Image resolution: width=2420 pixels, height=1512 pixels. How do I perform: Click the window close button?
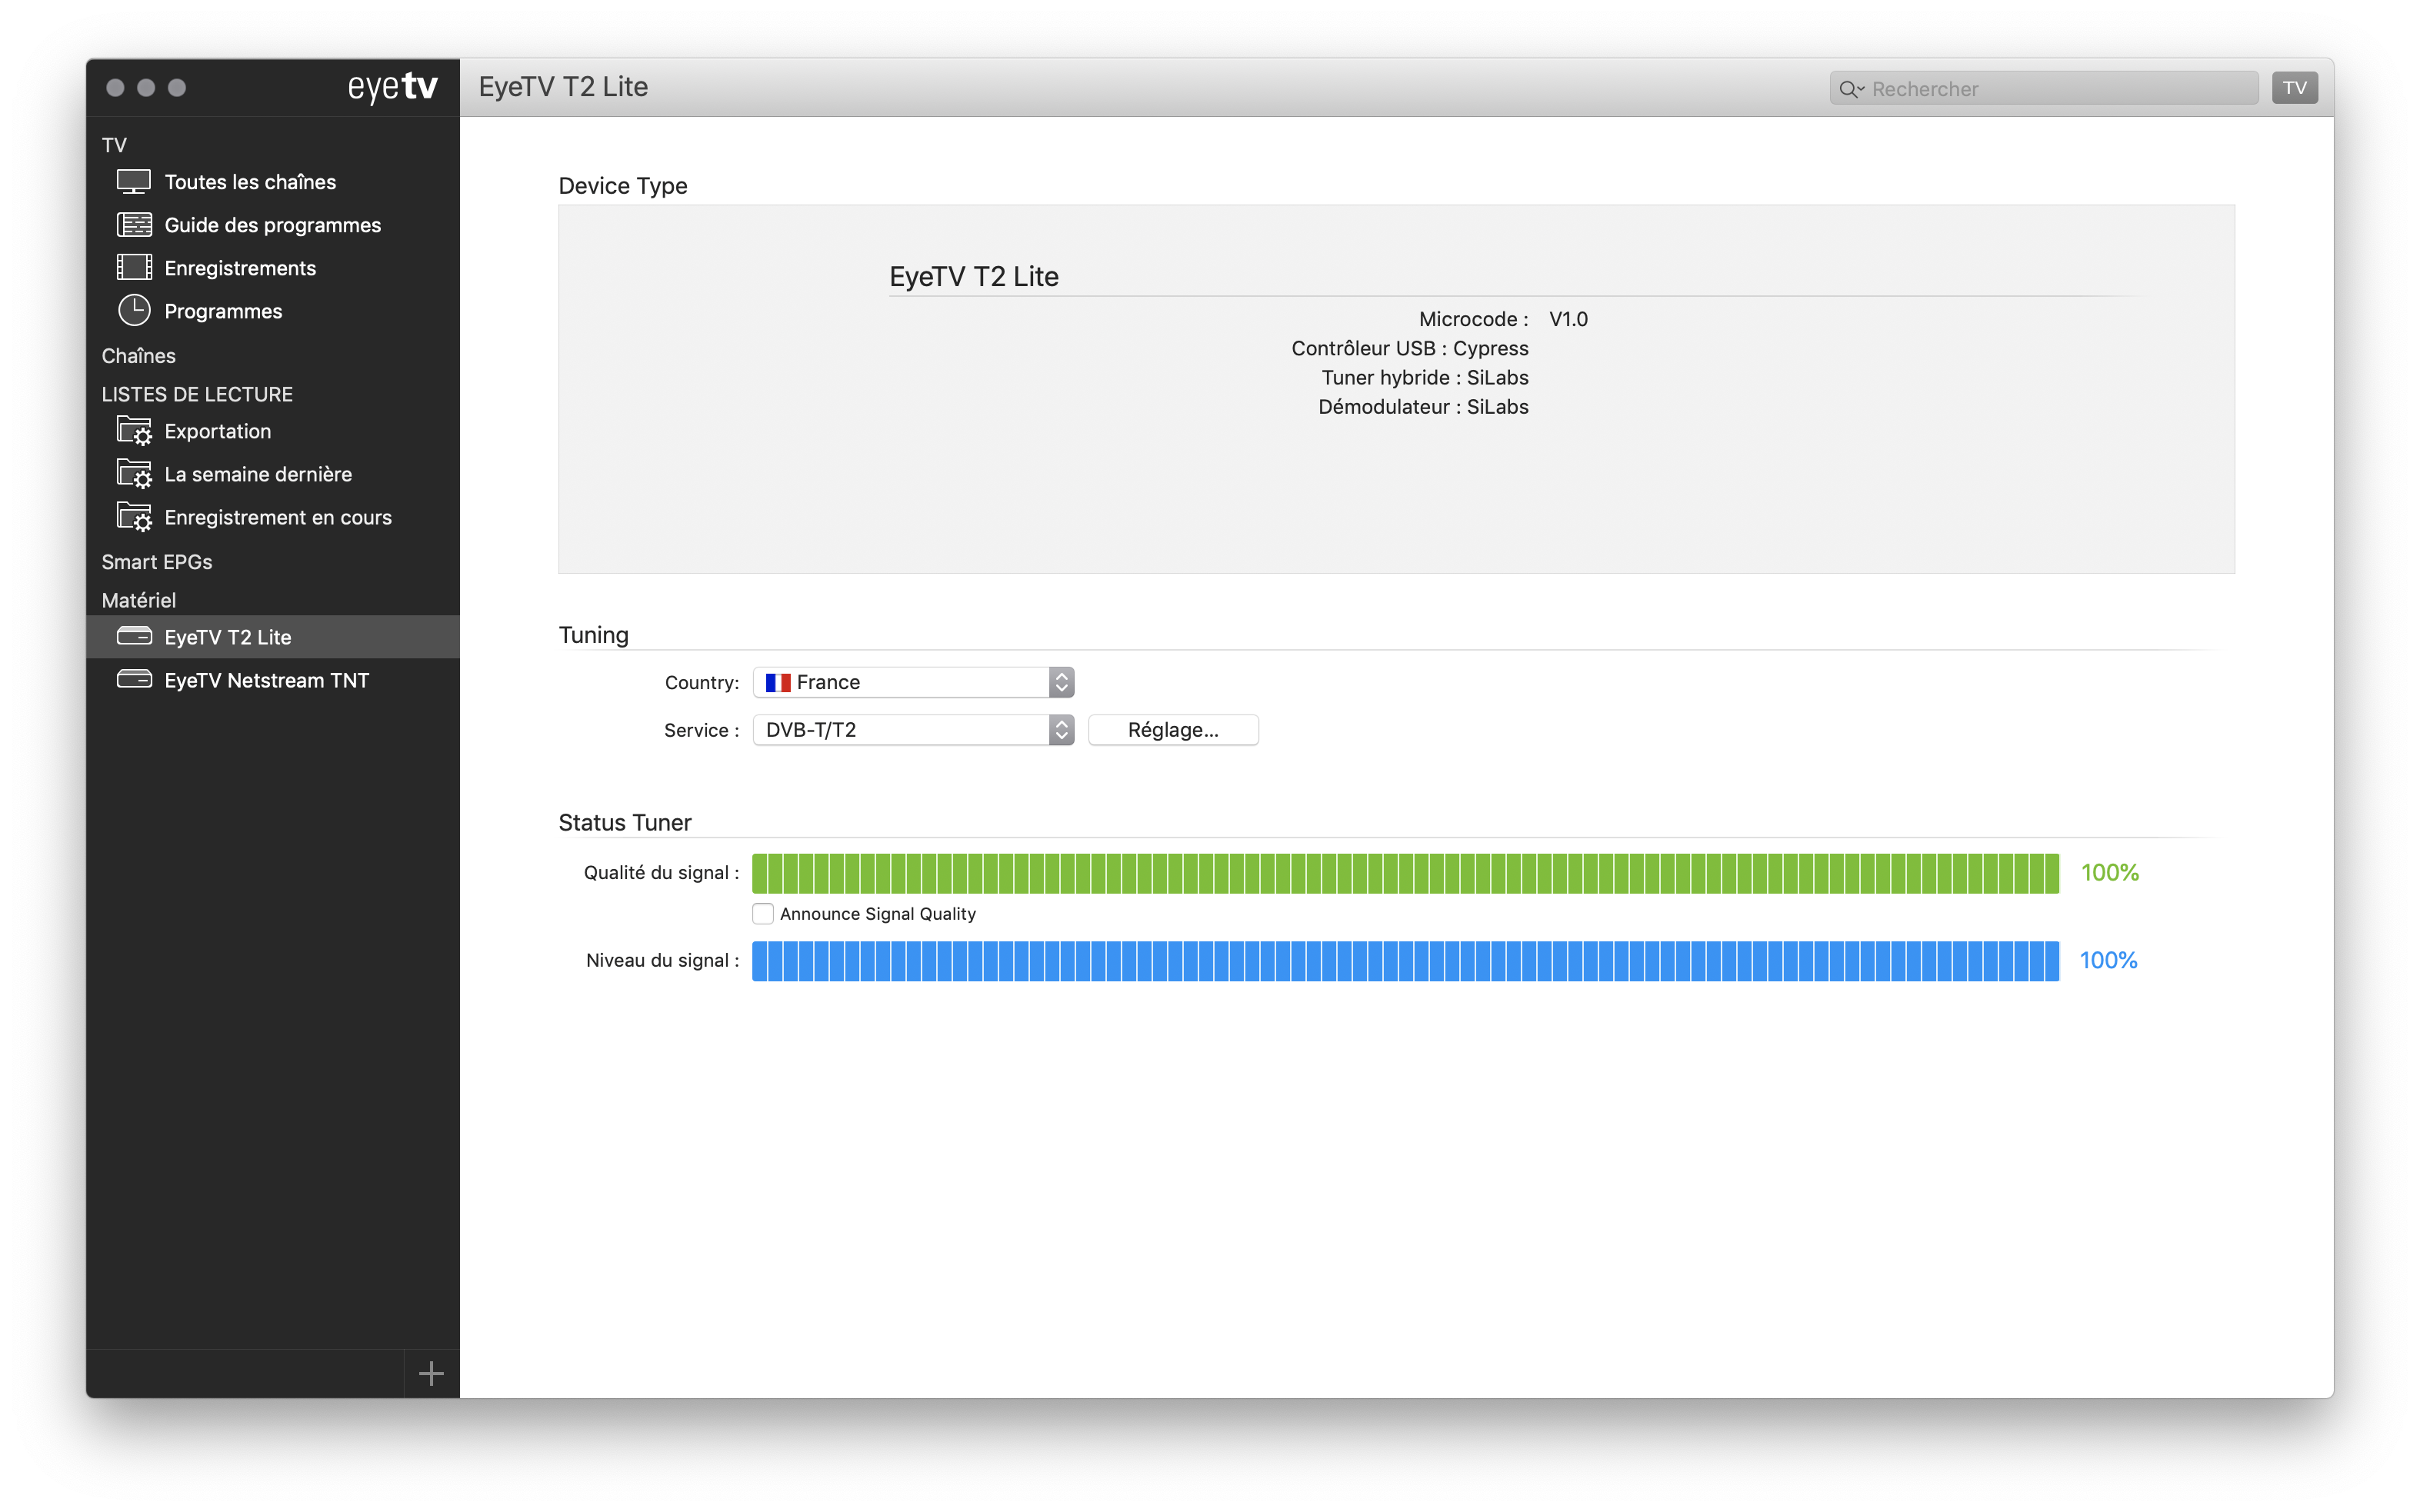[115, 88]
